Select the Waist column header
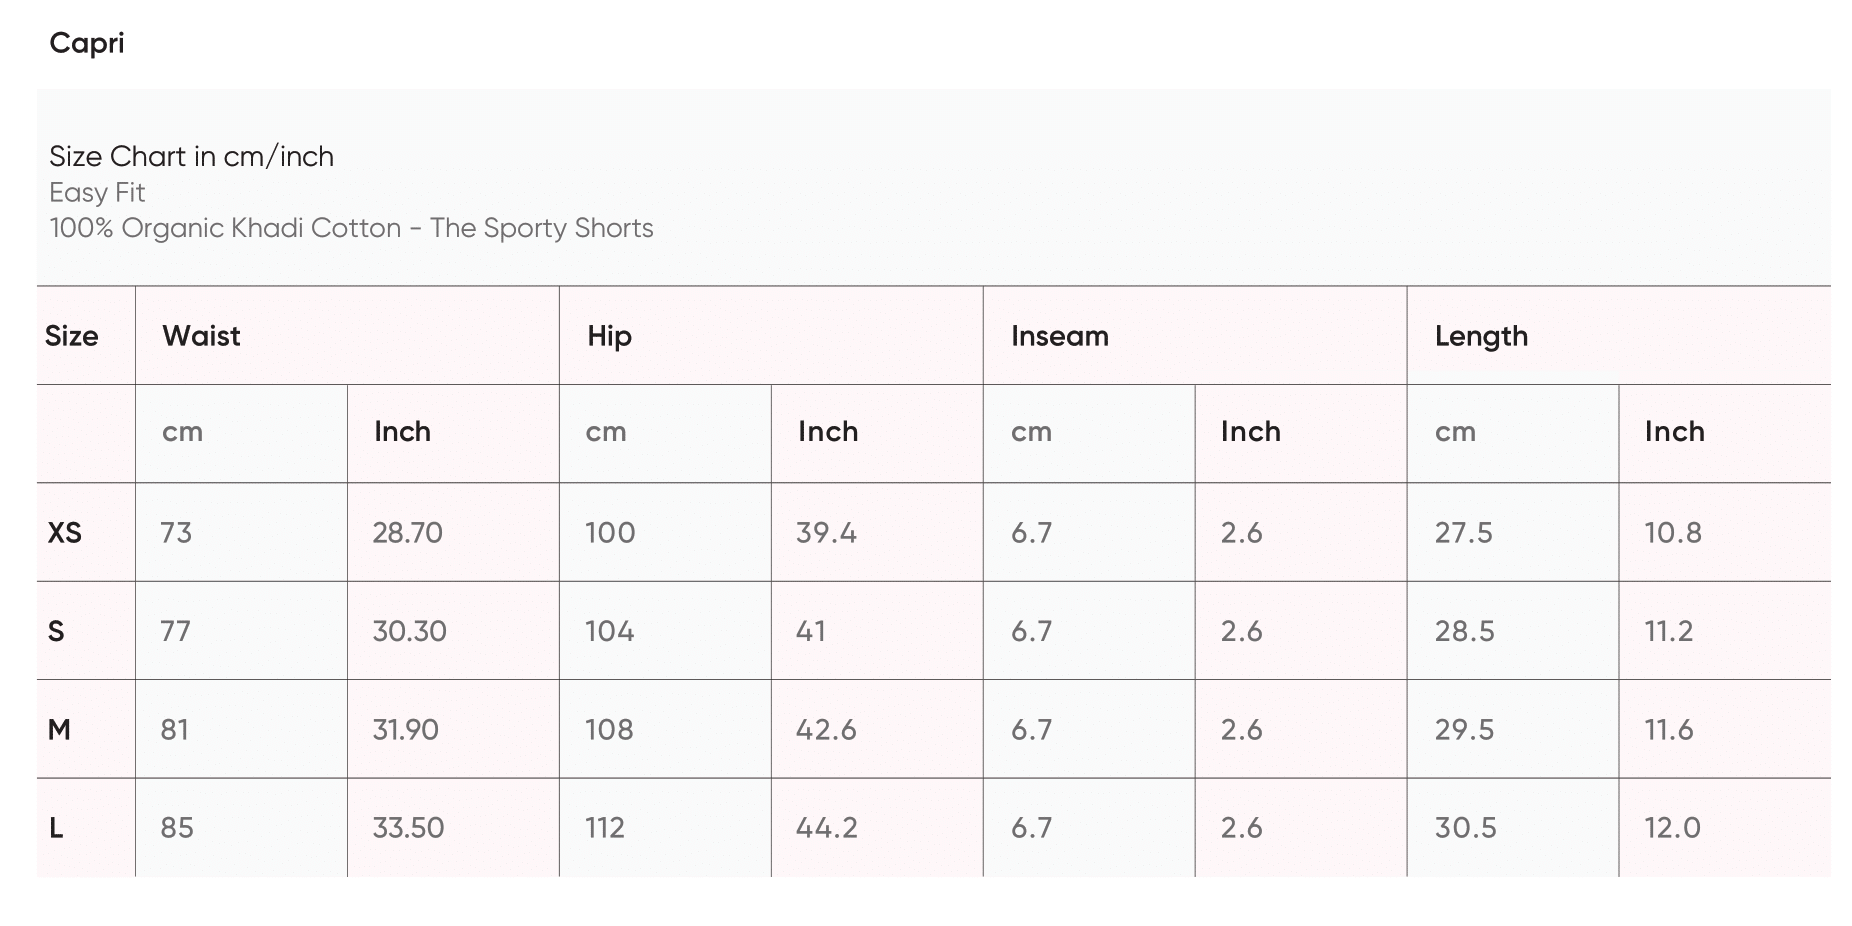The width and height of the screenshot is (1852, 926). coord(201,336)
